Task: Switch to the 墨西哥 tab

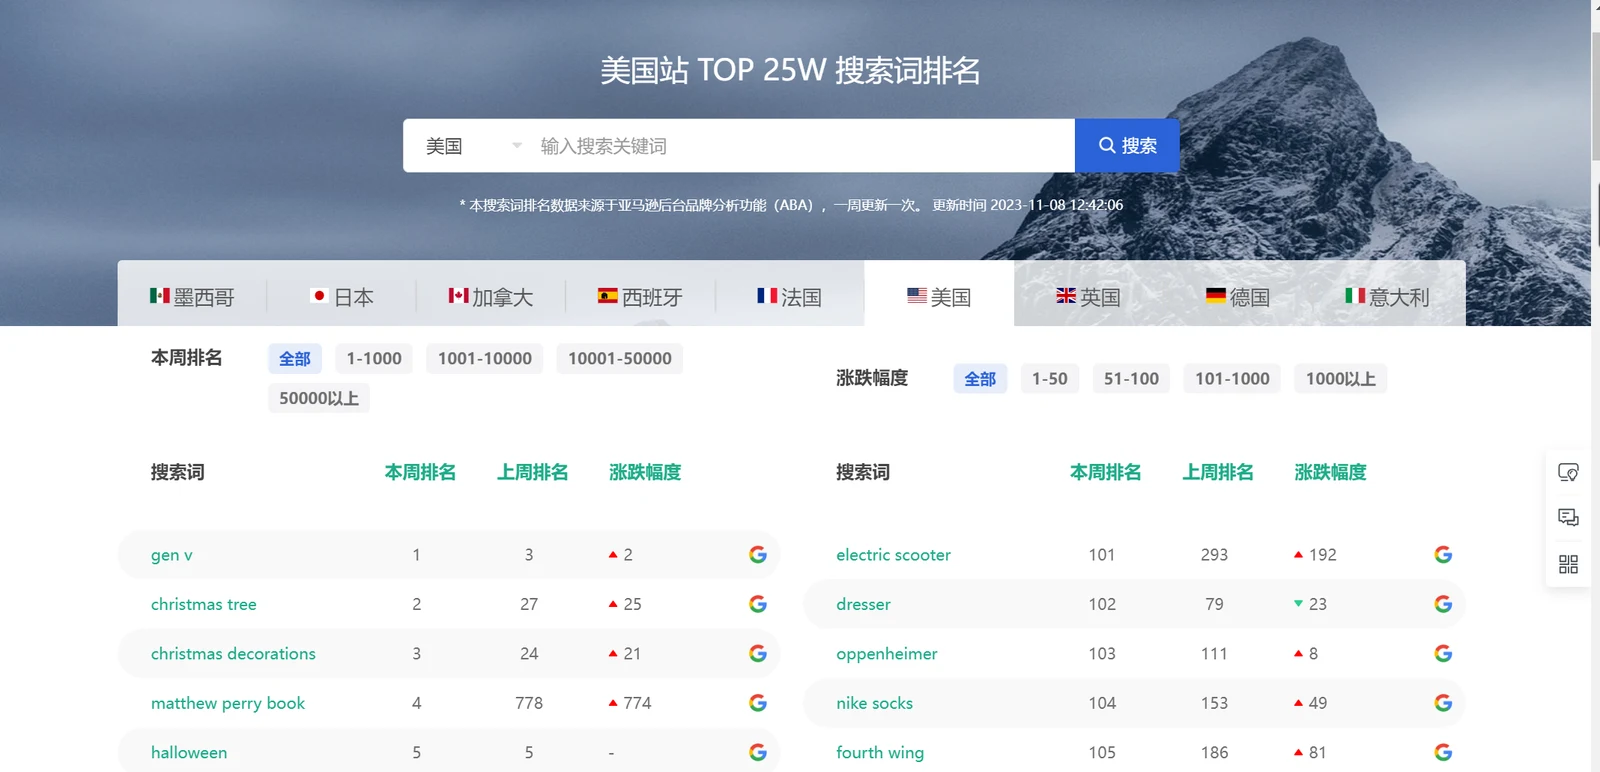Action: 192,296
